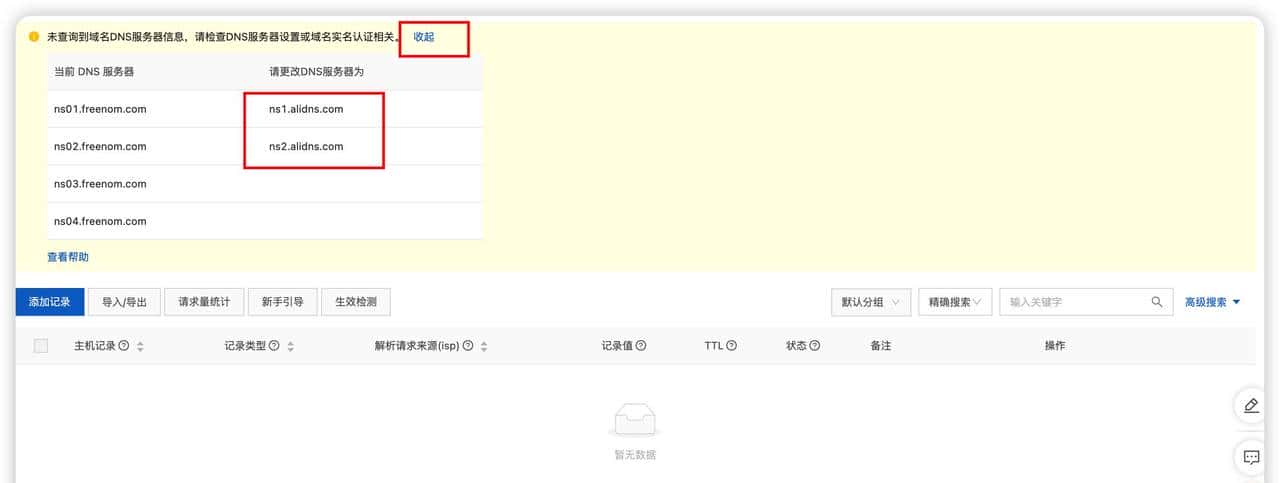Open help icon beside 记录值
The image size is (1280, 483).
coord(641,346)
